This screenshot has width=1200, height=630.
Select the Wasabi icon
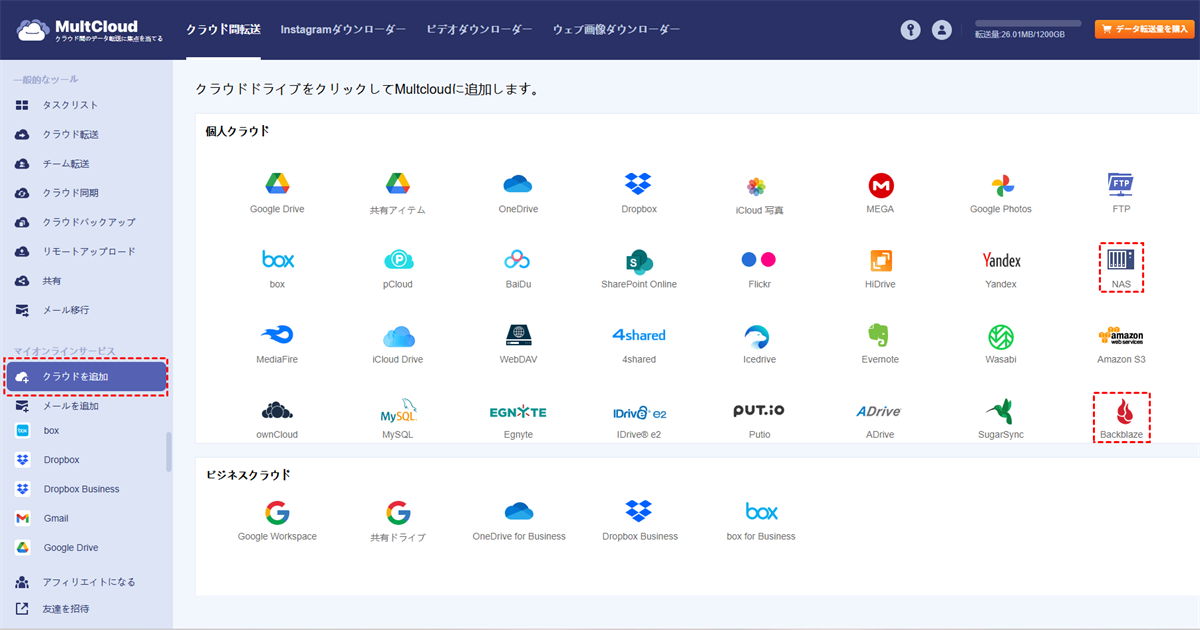(1001, 336)
